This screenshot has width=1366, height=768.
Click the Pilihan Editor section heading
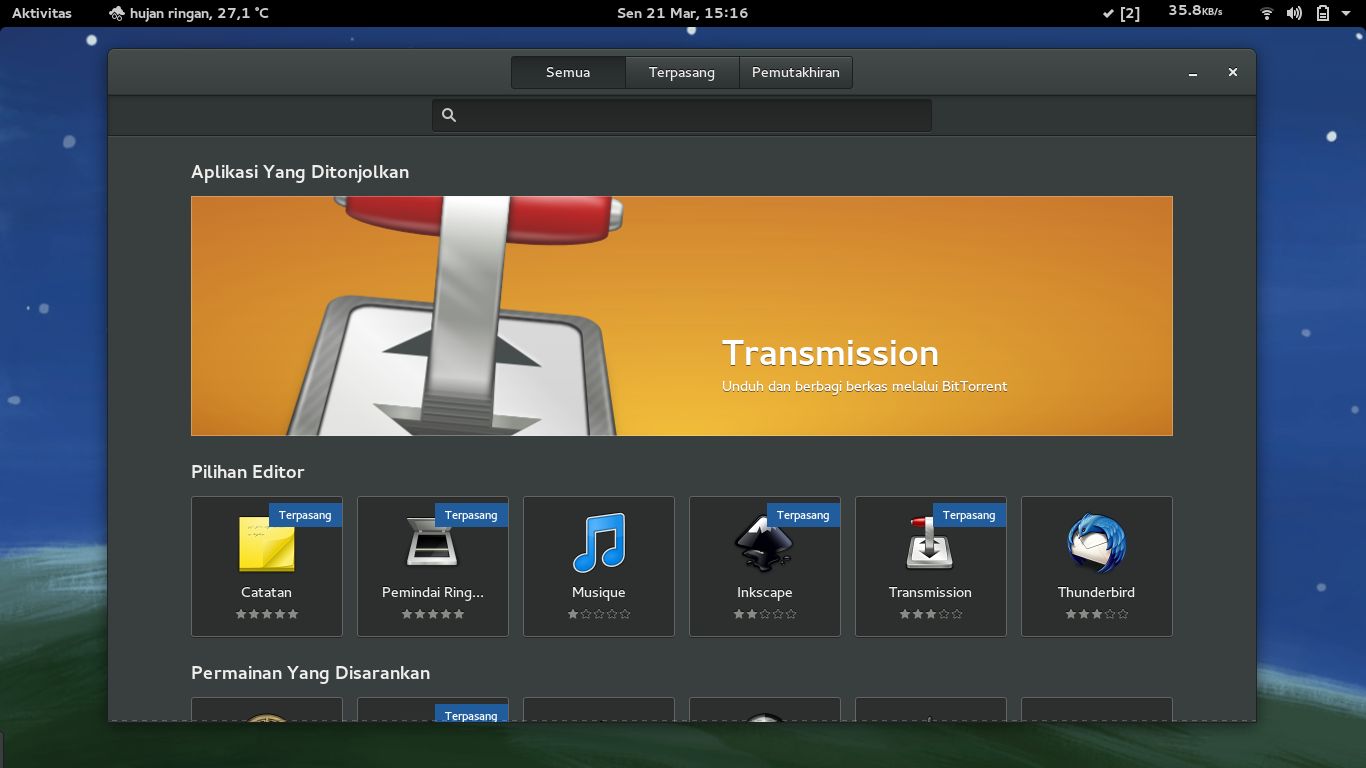[248, 472]
